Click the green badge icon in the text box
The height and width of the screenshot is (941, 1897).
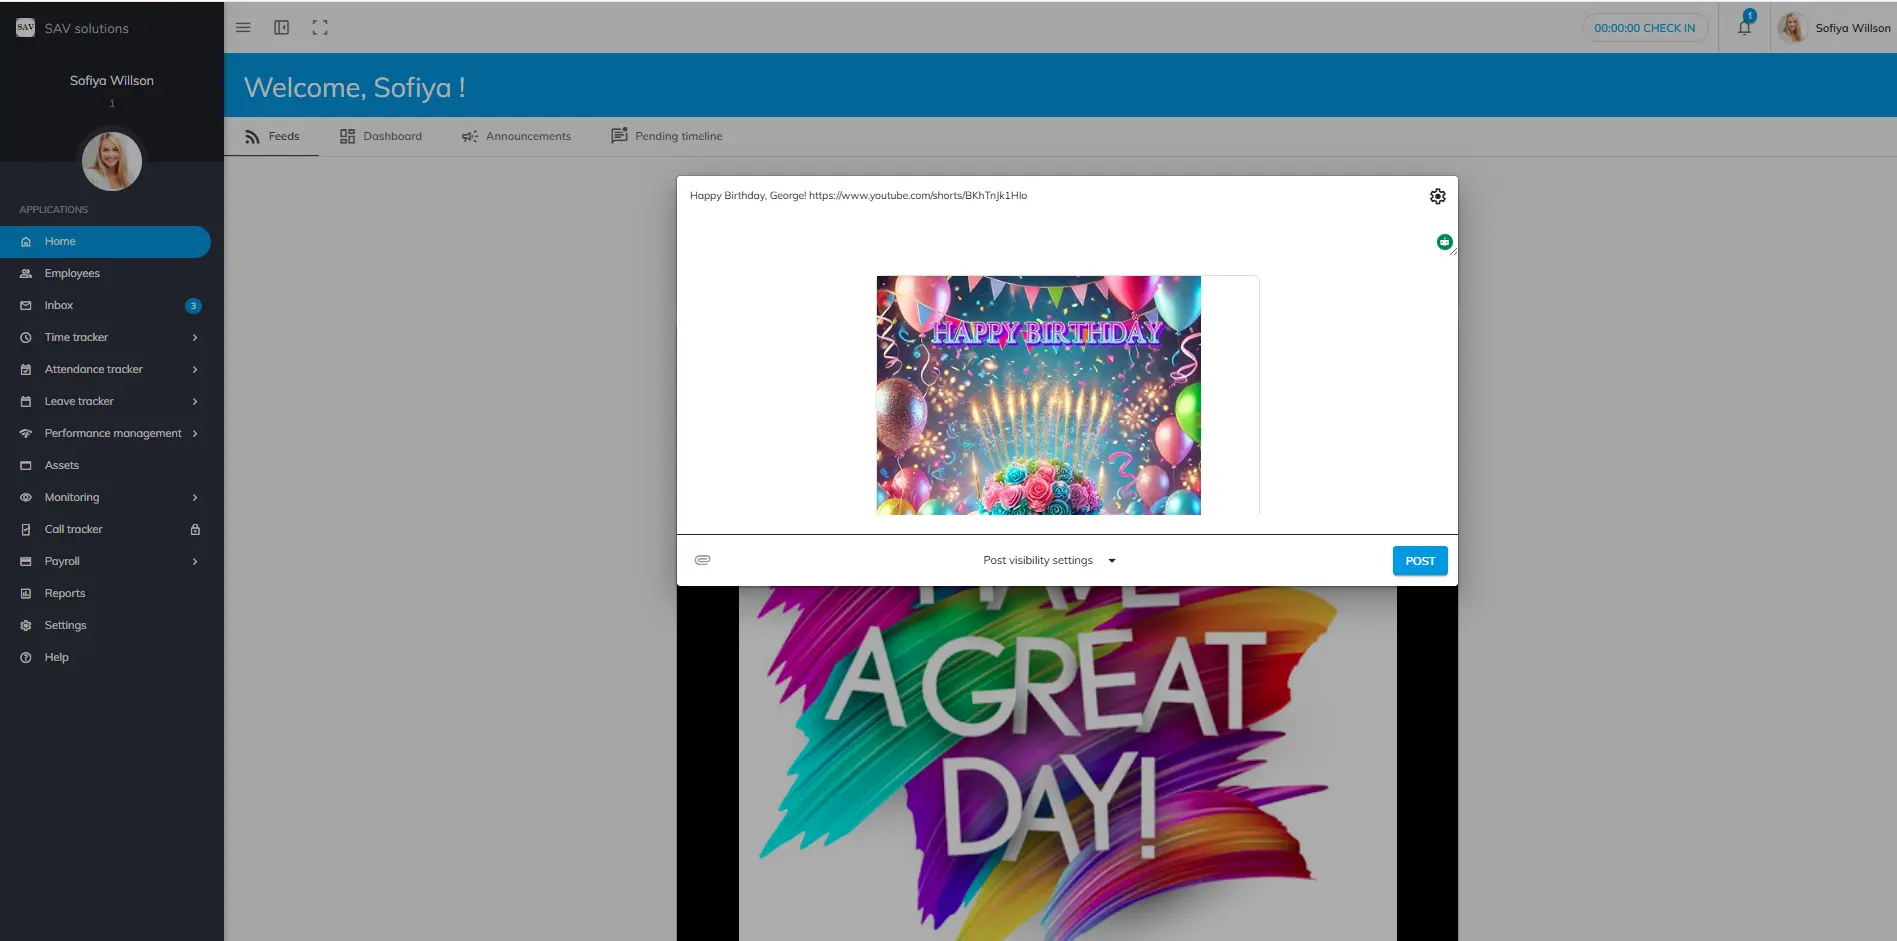click(1444, 242)
